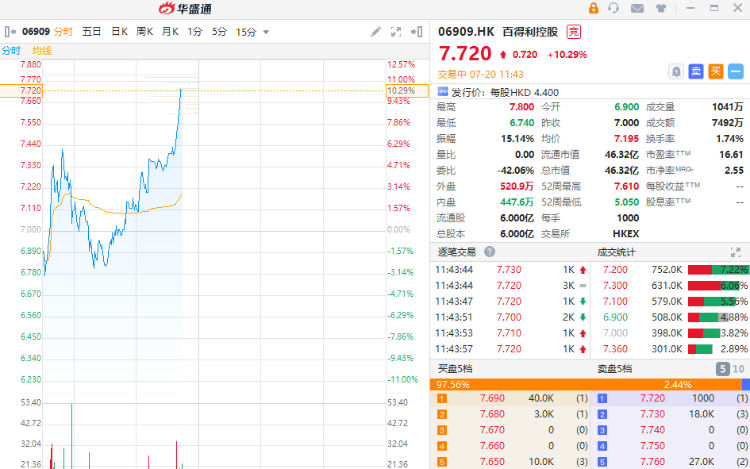750x469 pixels.
Task: Select bid level 2 price 7.680
Action: pos(492,414)
